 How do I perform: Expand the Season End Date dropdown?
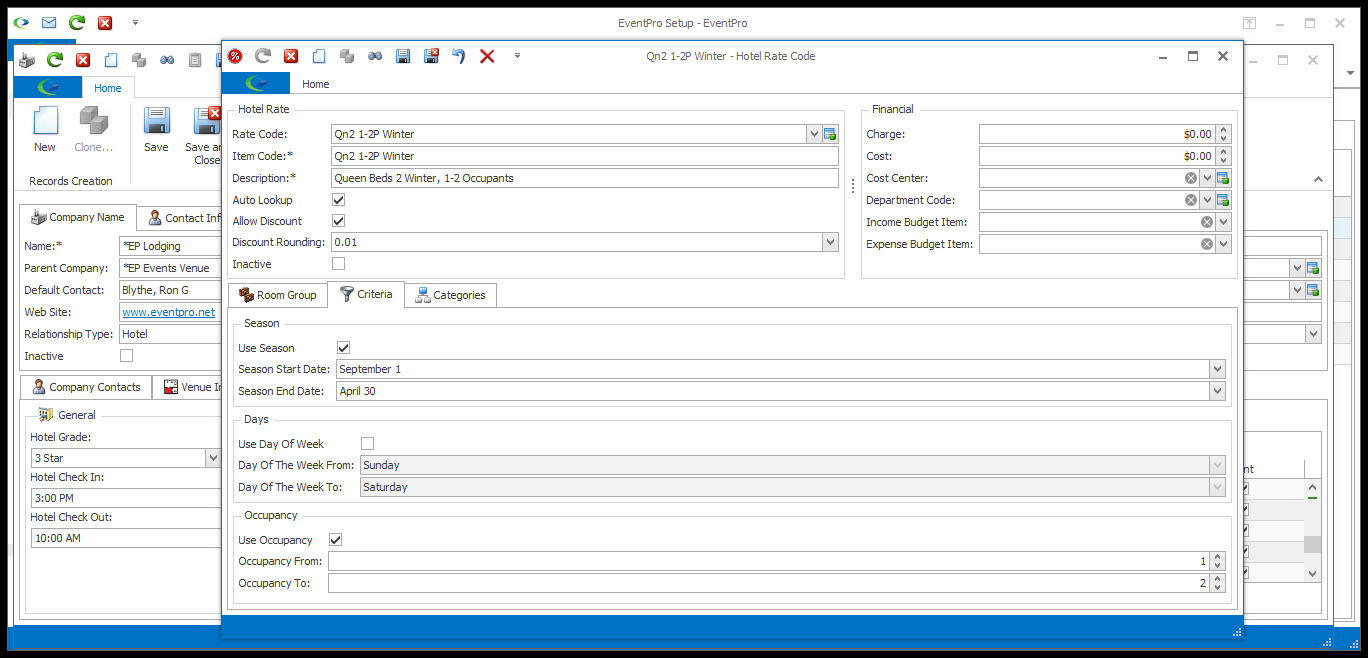coord(1217,391)
